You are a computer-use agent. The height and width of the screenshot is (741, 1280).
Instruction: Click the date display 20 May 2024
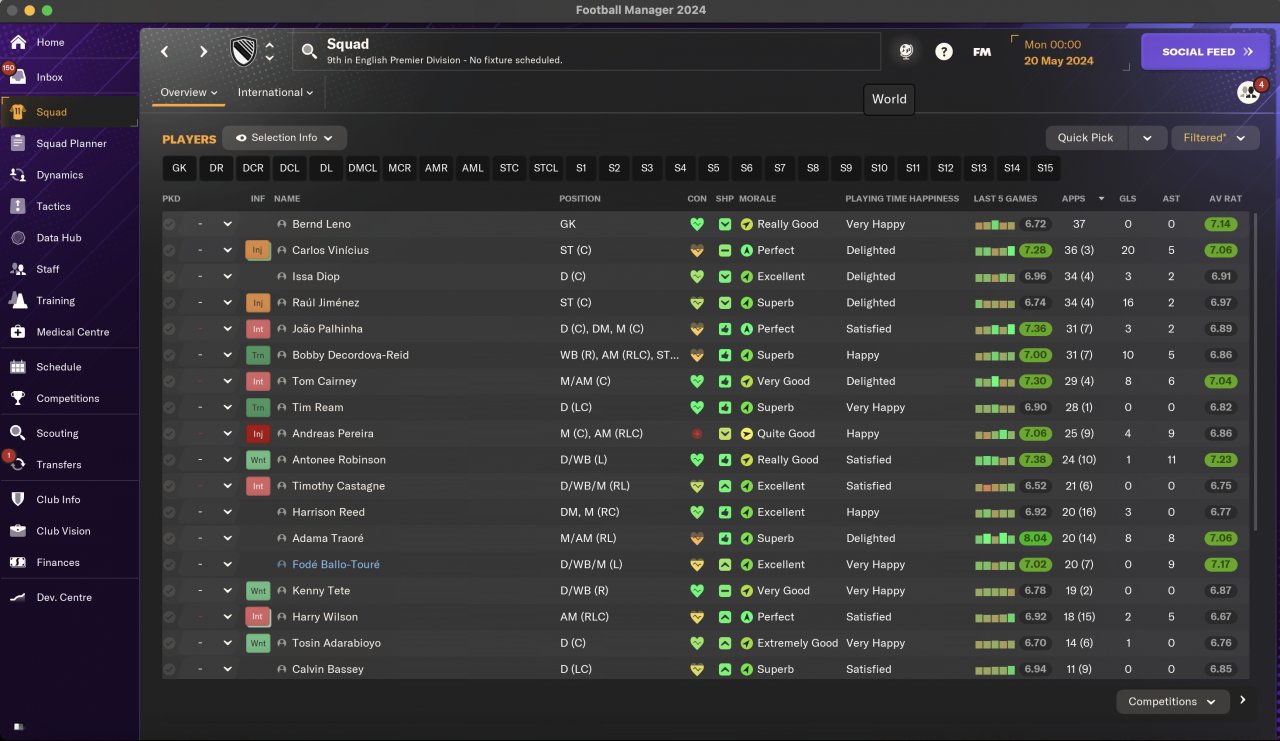pyautogui.click(x=1059, y=61)
